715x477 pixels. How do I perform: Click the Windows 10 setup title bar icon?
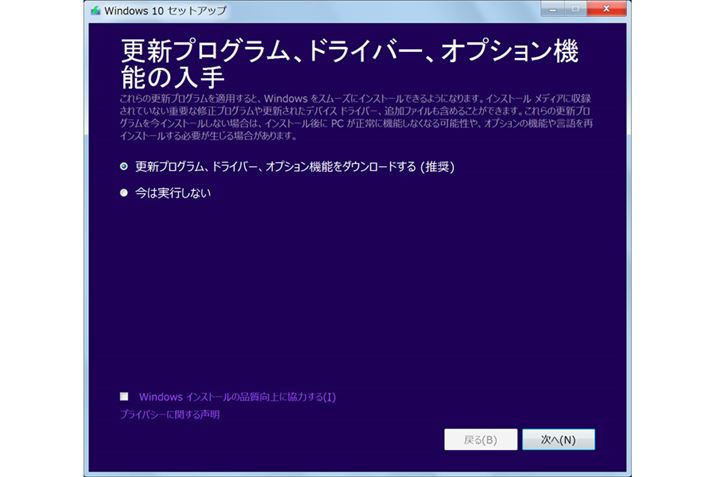point(95,10)
